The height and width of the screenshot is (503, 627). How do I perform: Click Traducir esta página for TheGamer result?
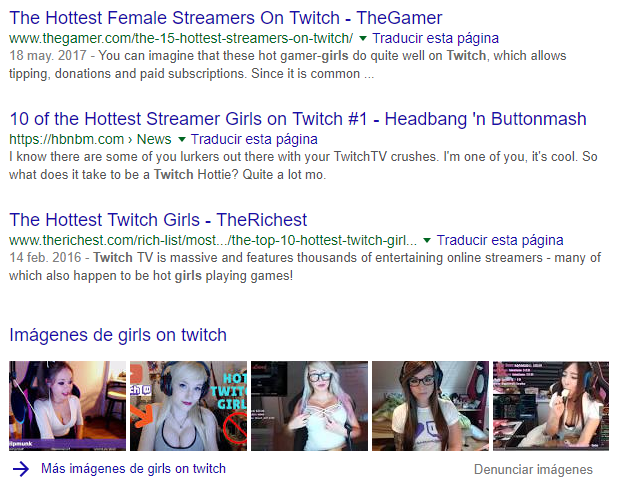pos(435,38)
